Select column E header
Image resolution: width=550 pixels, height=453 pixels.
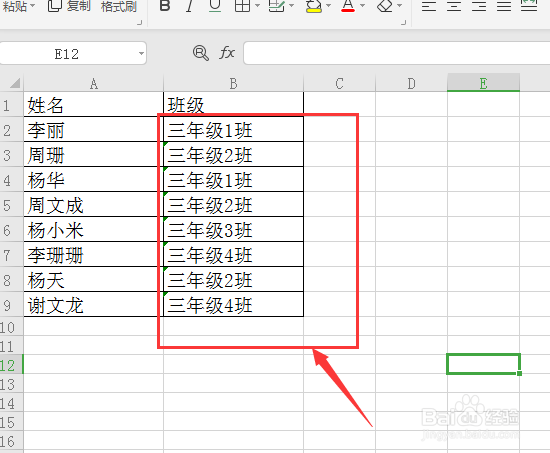pyautogui.click(x=483, y=84)
